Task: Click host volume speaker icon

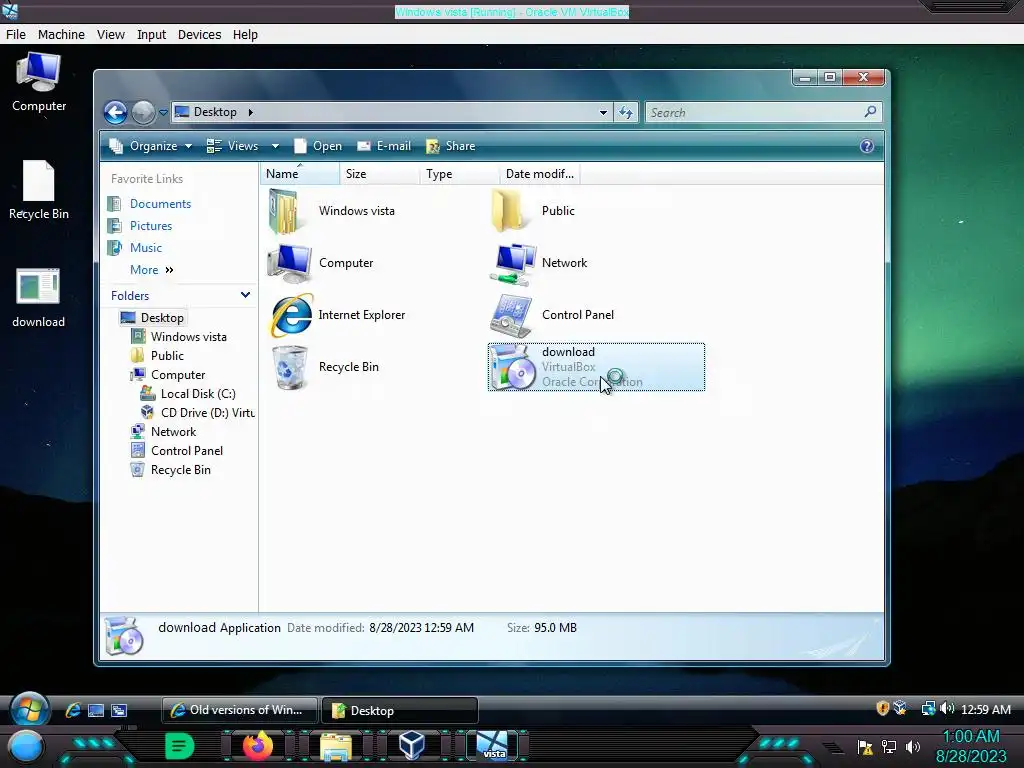Action: (913, 747)
